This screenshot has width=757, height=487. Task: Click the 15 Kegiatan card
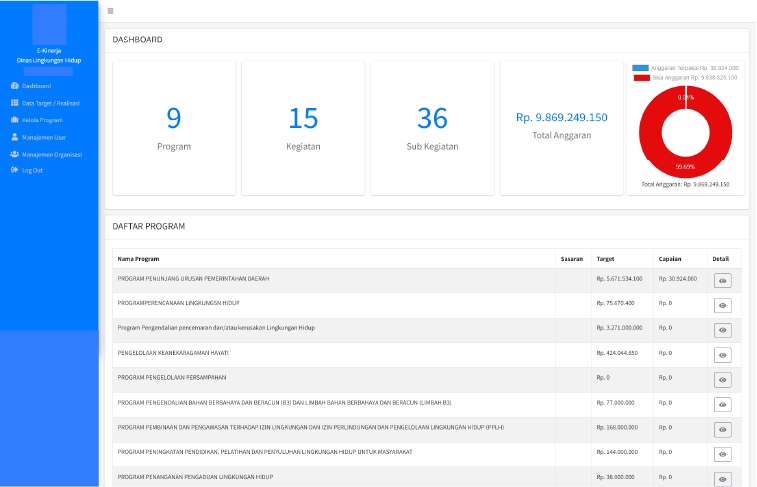click(303, 128)
